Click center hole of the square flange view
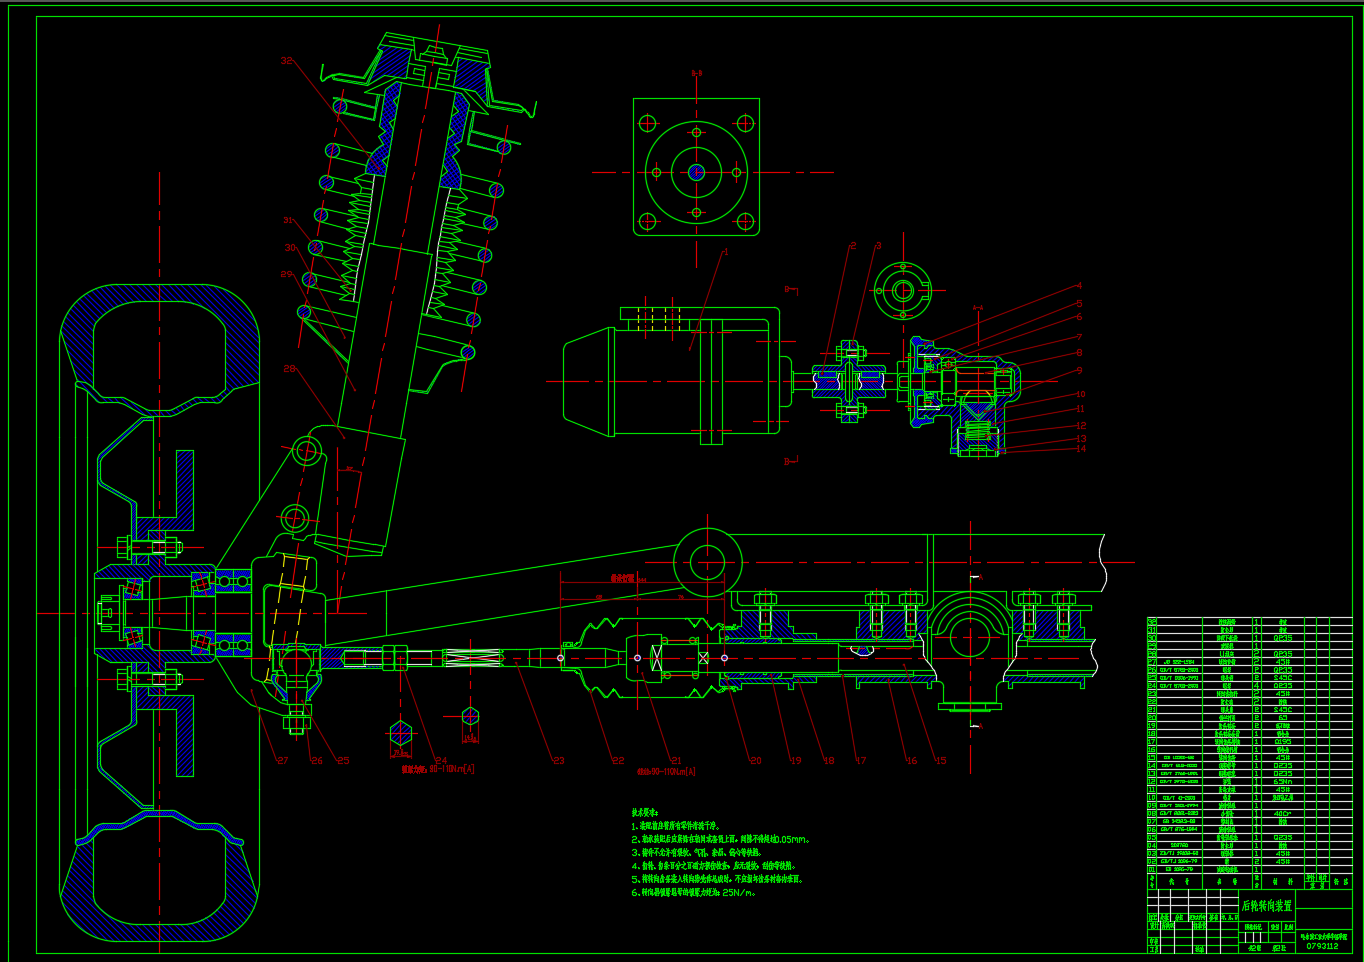1364x962 pixels. click(696, 172)
